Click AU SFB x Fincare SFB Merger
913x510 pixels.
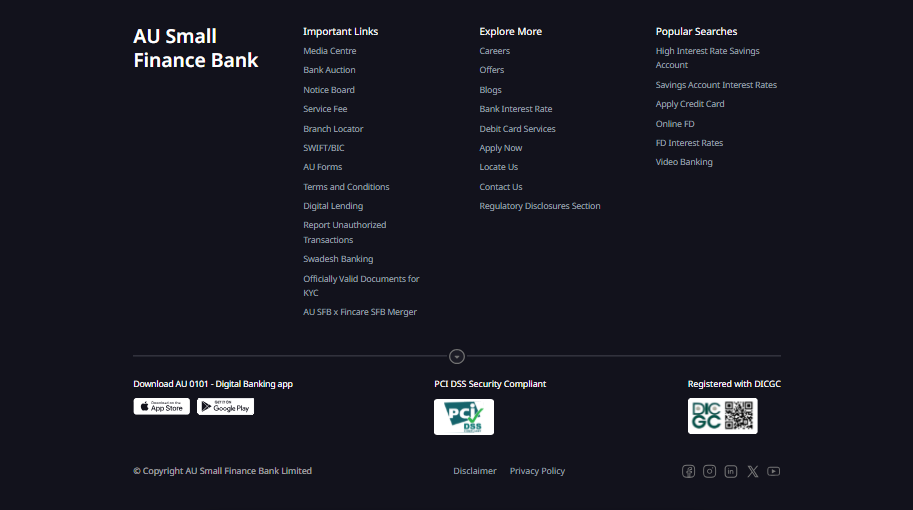coord(360,312)
